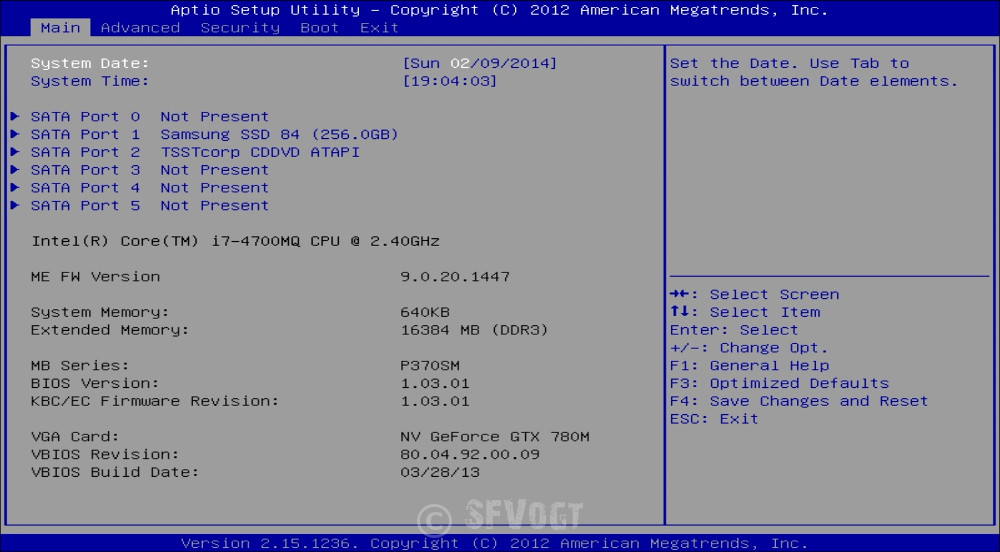
Task: Open the Advanced tab
Action: click(x=140, y=28)
